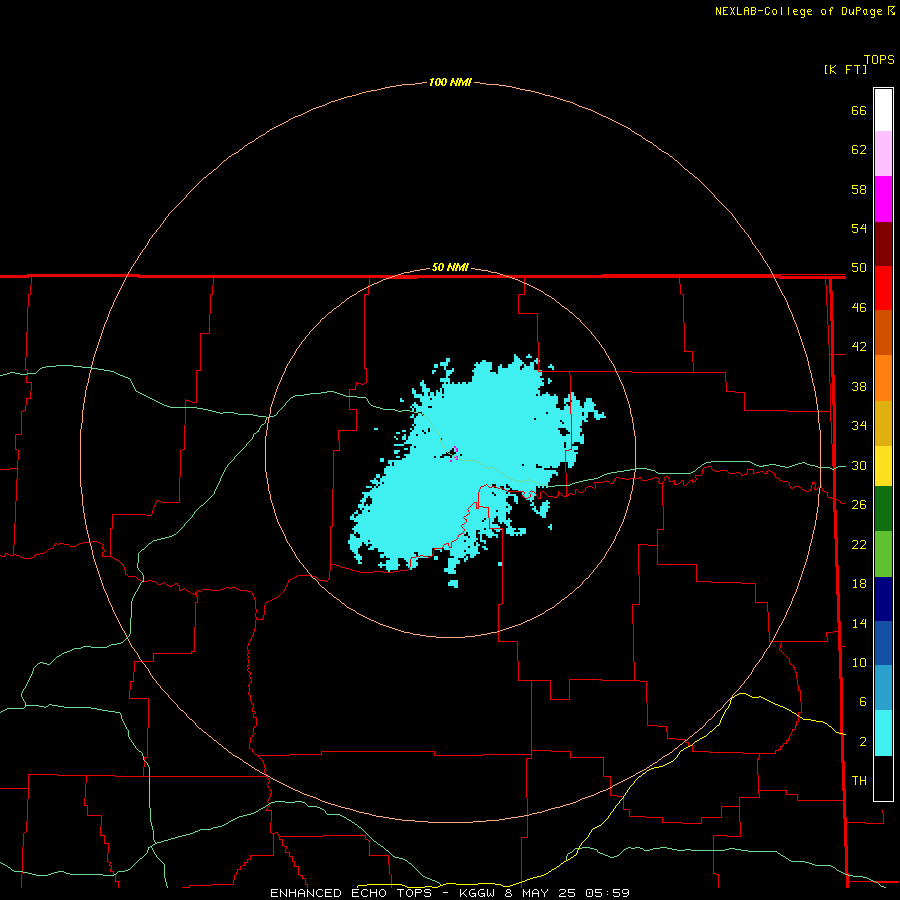Click the legend value "10"
Screen dimensions: 900x900
click(x=859, y=662)
